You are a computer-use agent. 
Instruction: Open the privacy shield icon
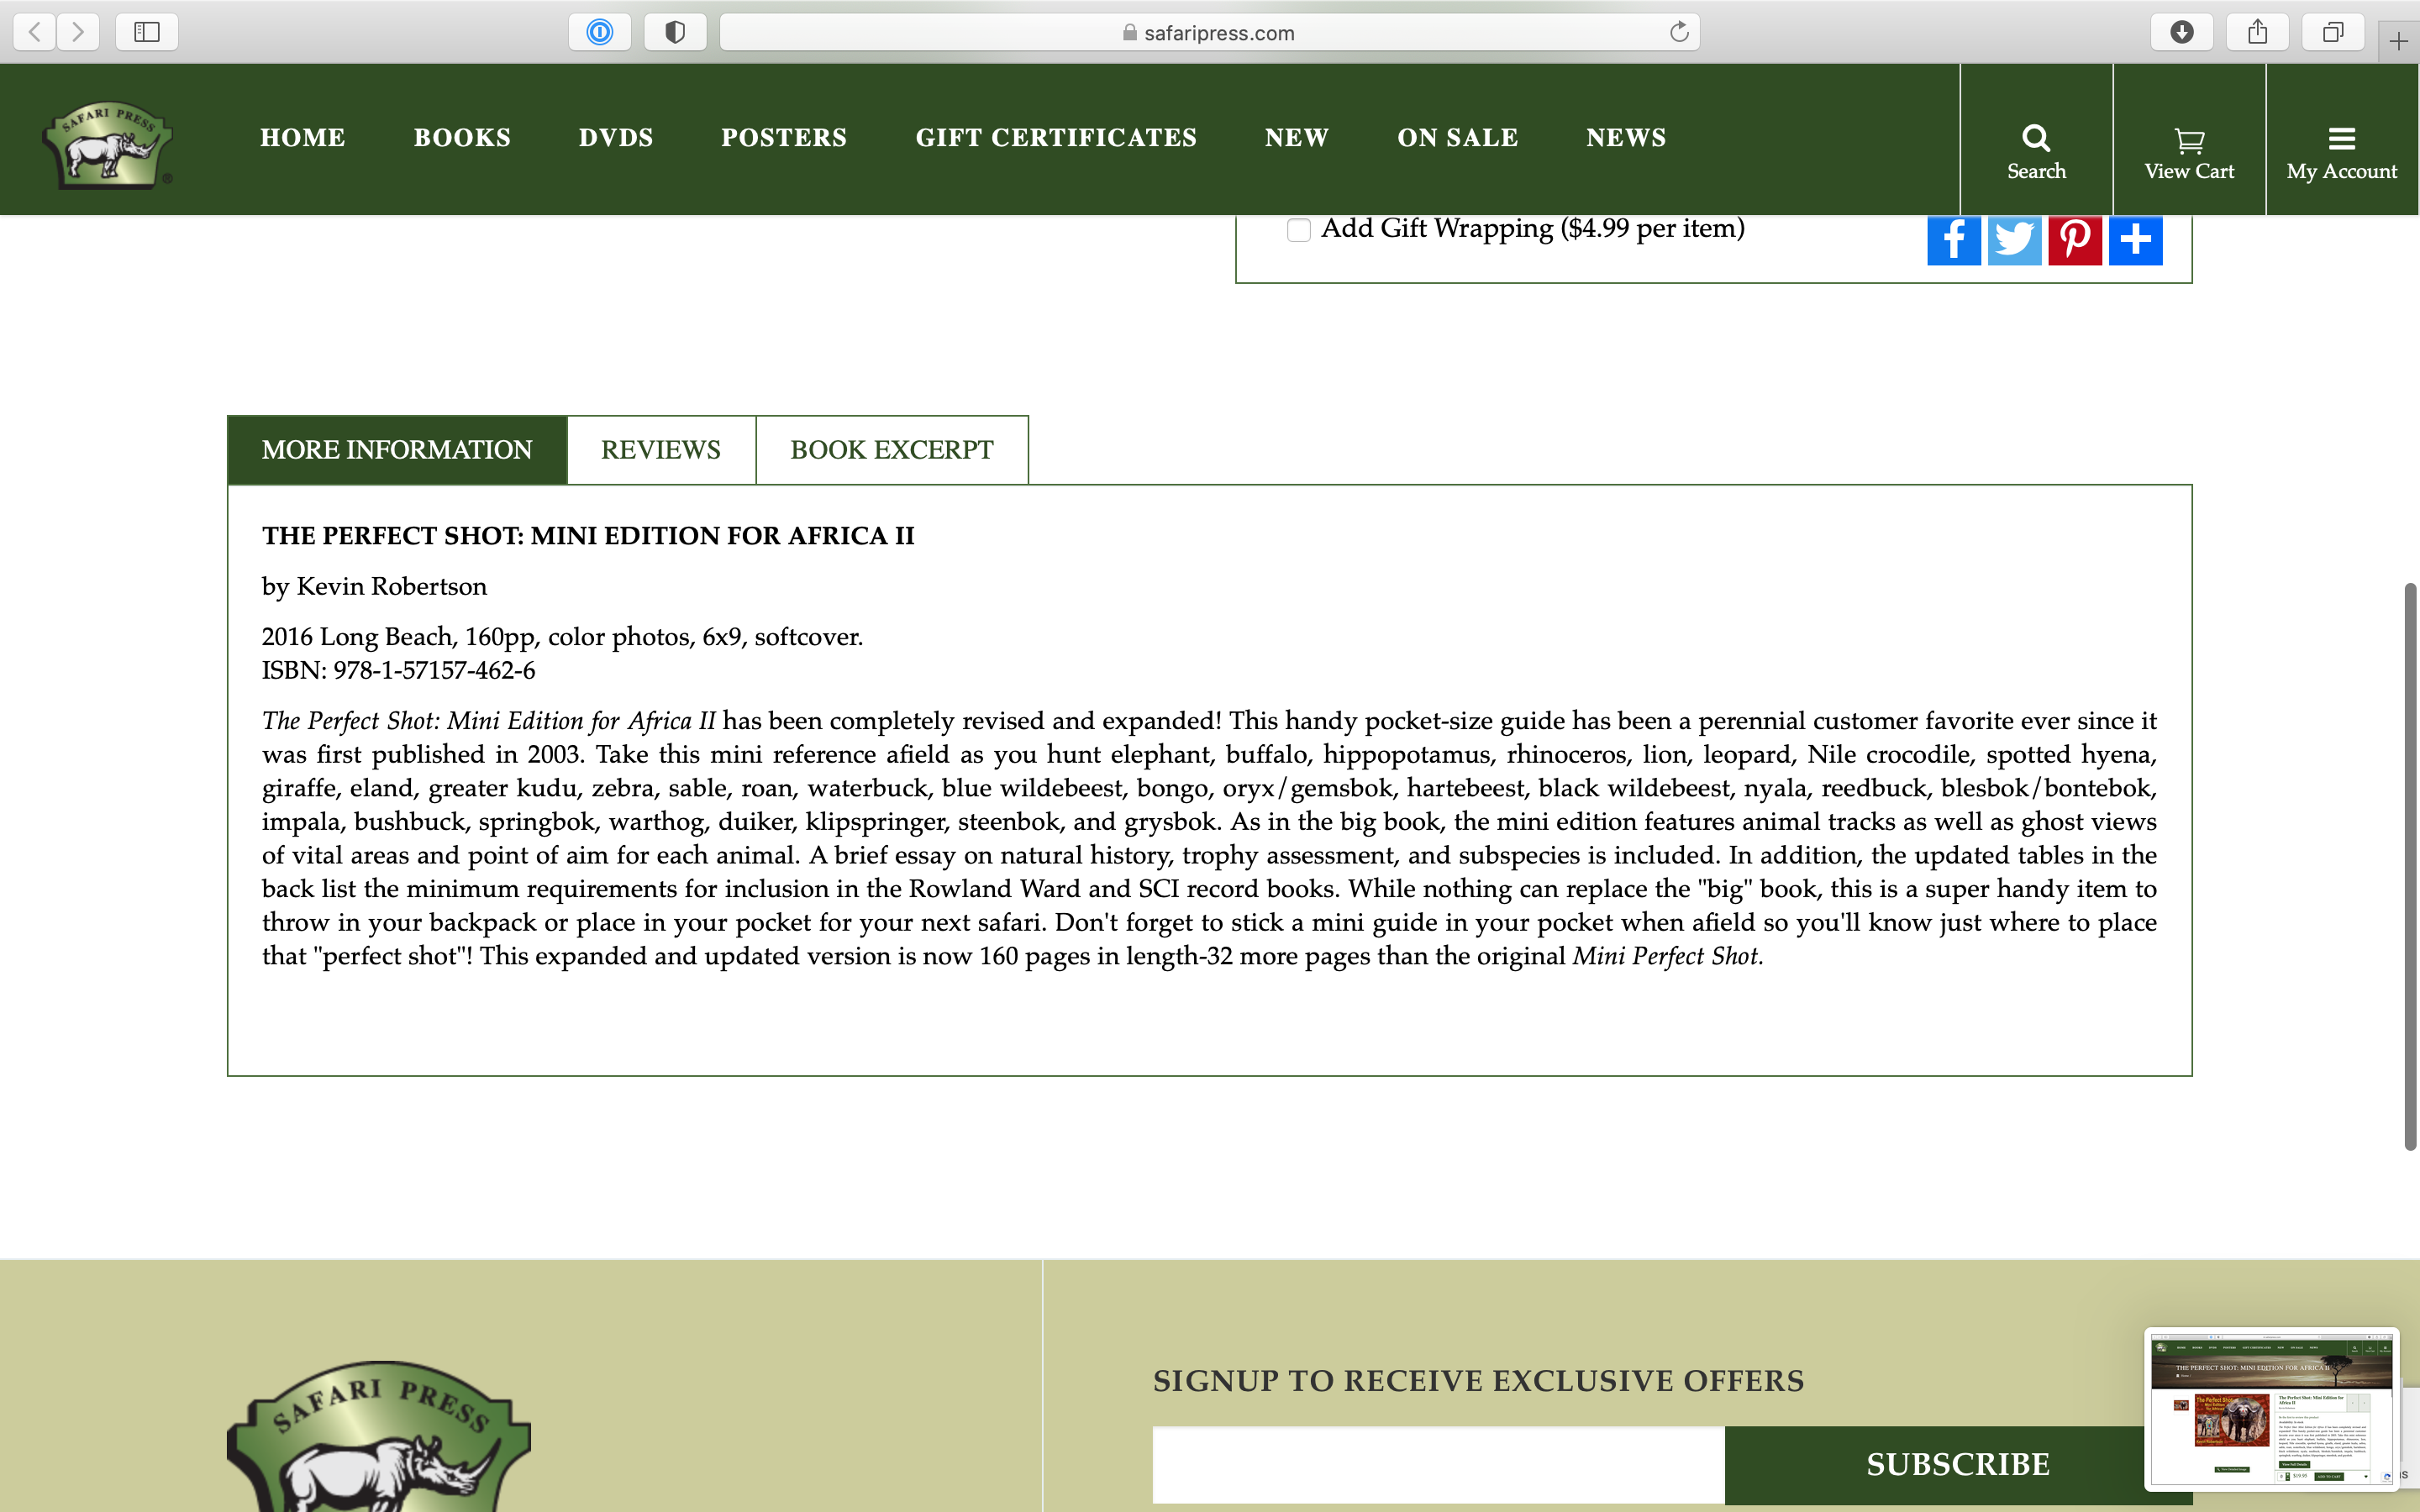[x=675, y=32]
